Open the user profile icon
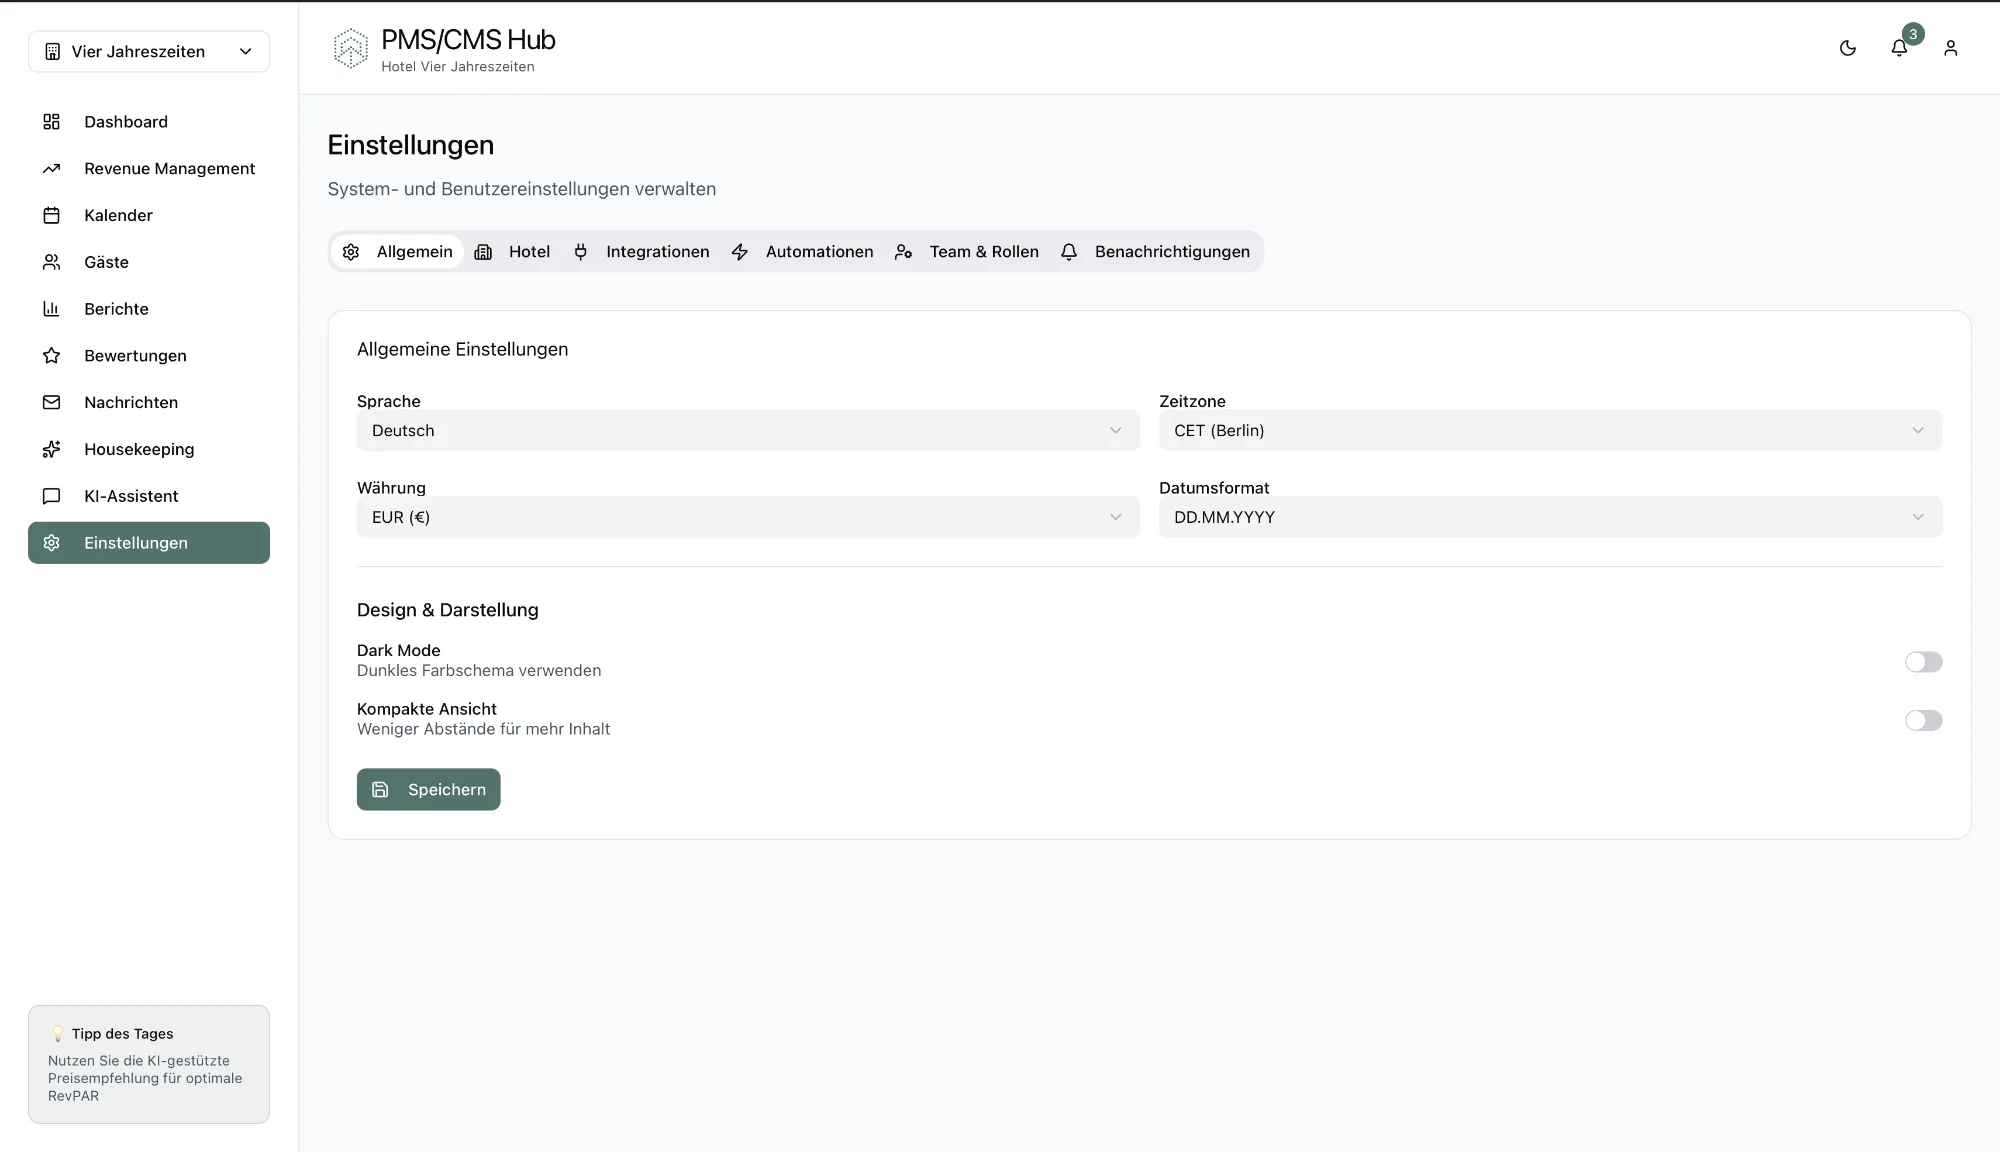This screenshot has height=1152, width=2000. click(1950, 48)
